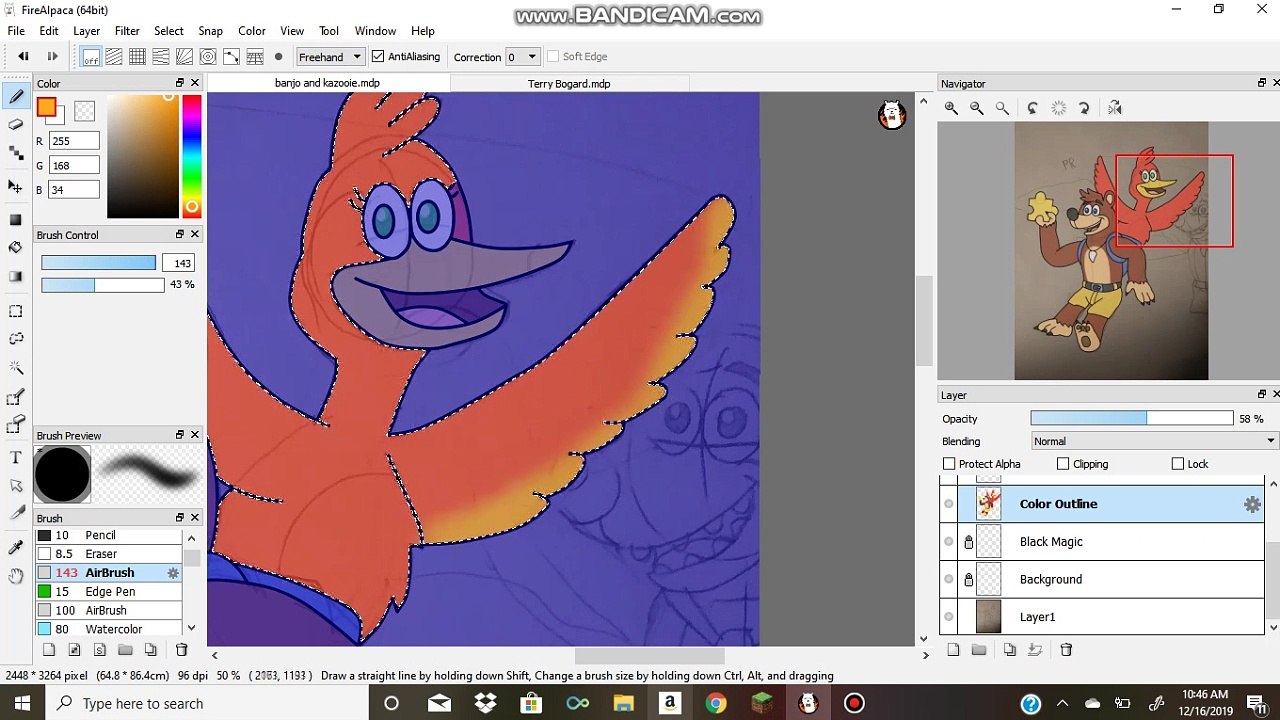Click the Undo arrow in toolbar
Image resolution: width=1280 pixels, height=720 pixels.
(x=23, y=57)
